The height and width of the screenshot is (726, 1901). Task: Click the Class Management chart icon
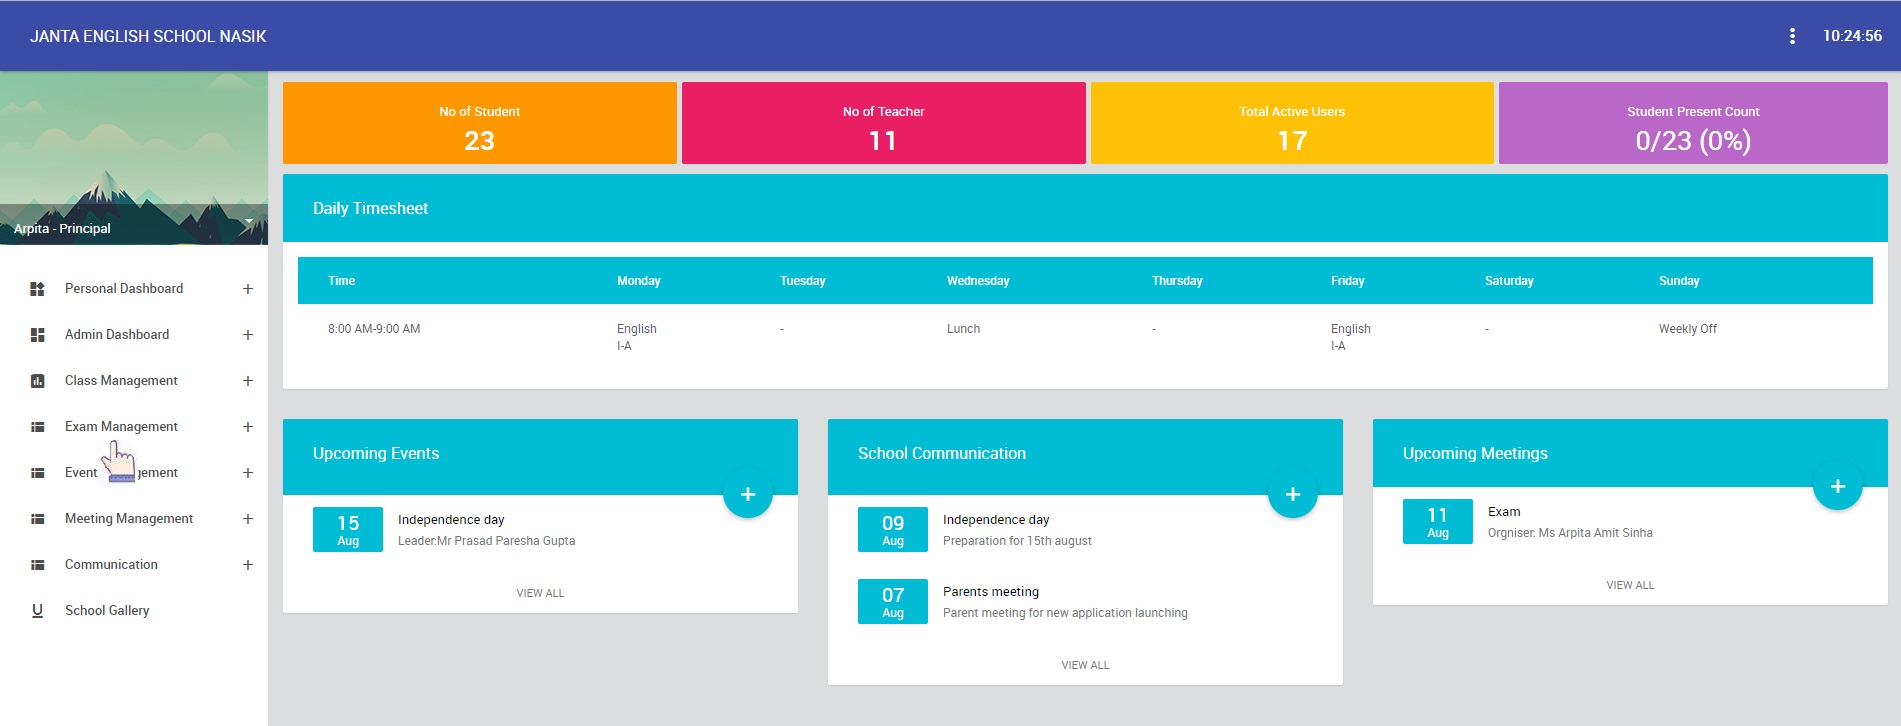coord(37,381)
